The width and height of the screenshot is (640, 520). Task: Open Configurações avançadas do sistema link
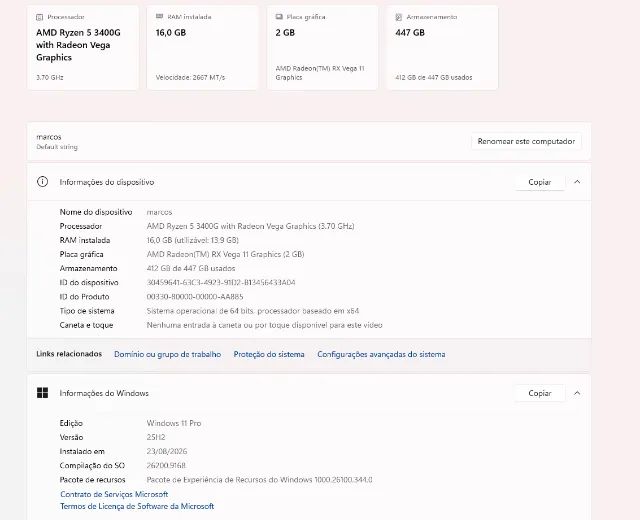tap(381, 354)
